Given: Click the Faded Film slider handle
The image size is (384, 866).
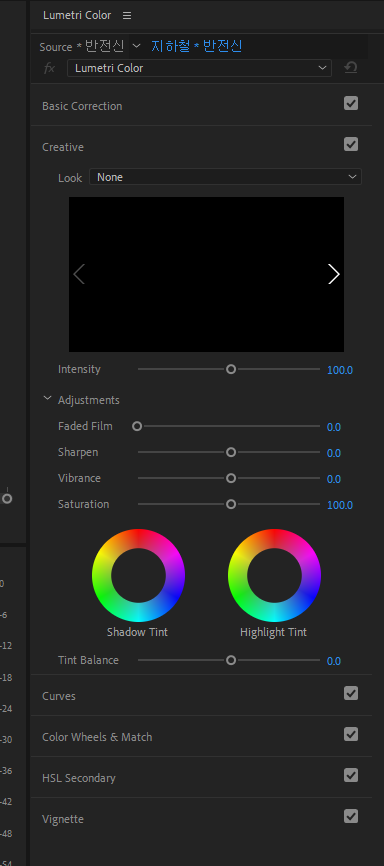Looking at the screenshot, I should click(137, 426).
